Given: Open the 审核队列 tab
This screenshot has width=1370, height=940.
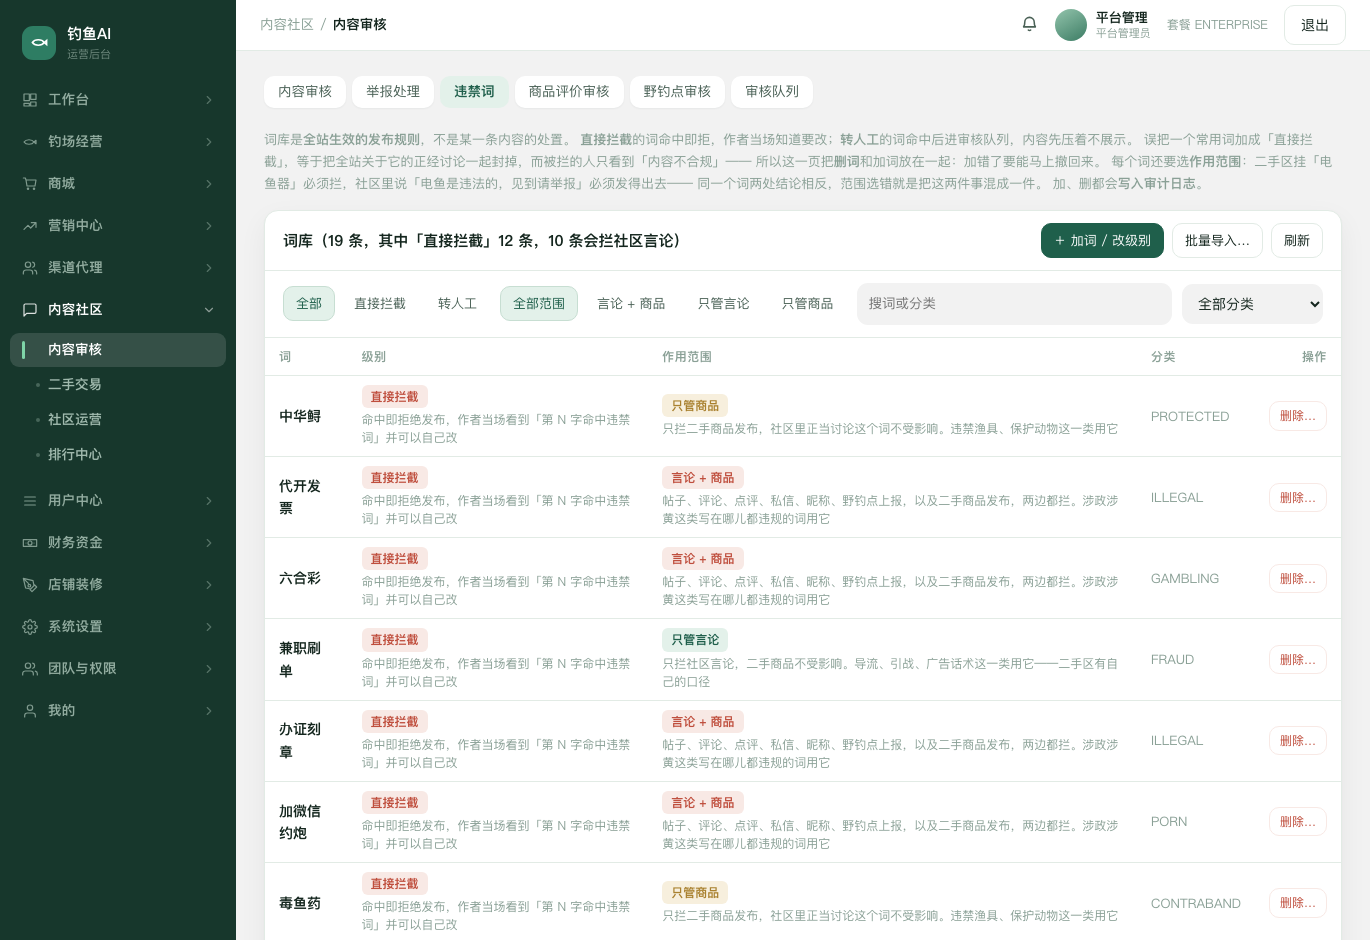Looking at the screenshot, I should [x=772, y=92].
